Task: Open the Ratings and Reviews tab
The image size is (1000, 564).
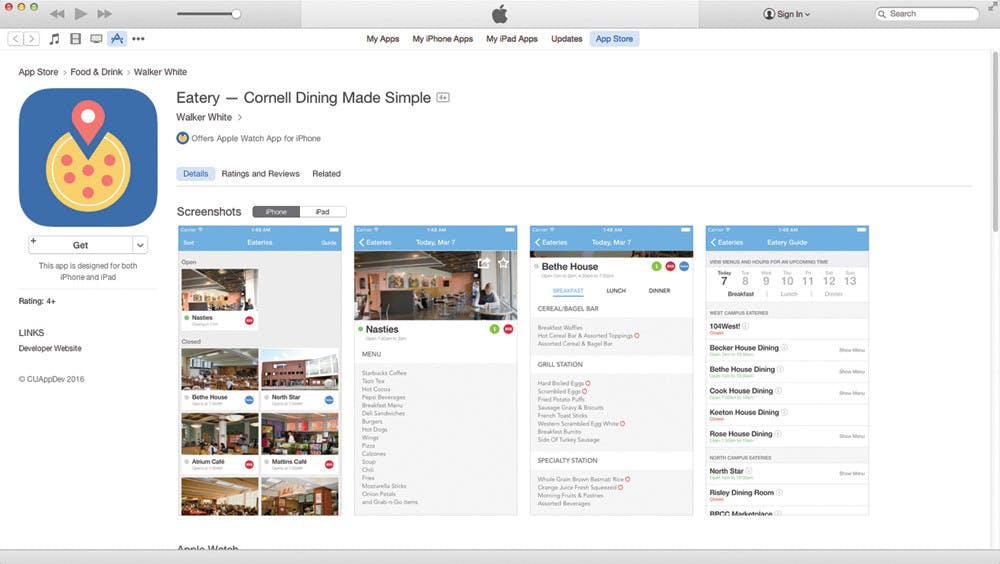Action: (260, 174)
